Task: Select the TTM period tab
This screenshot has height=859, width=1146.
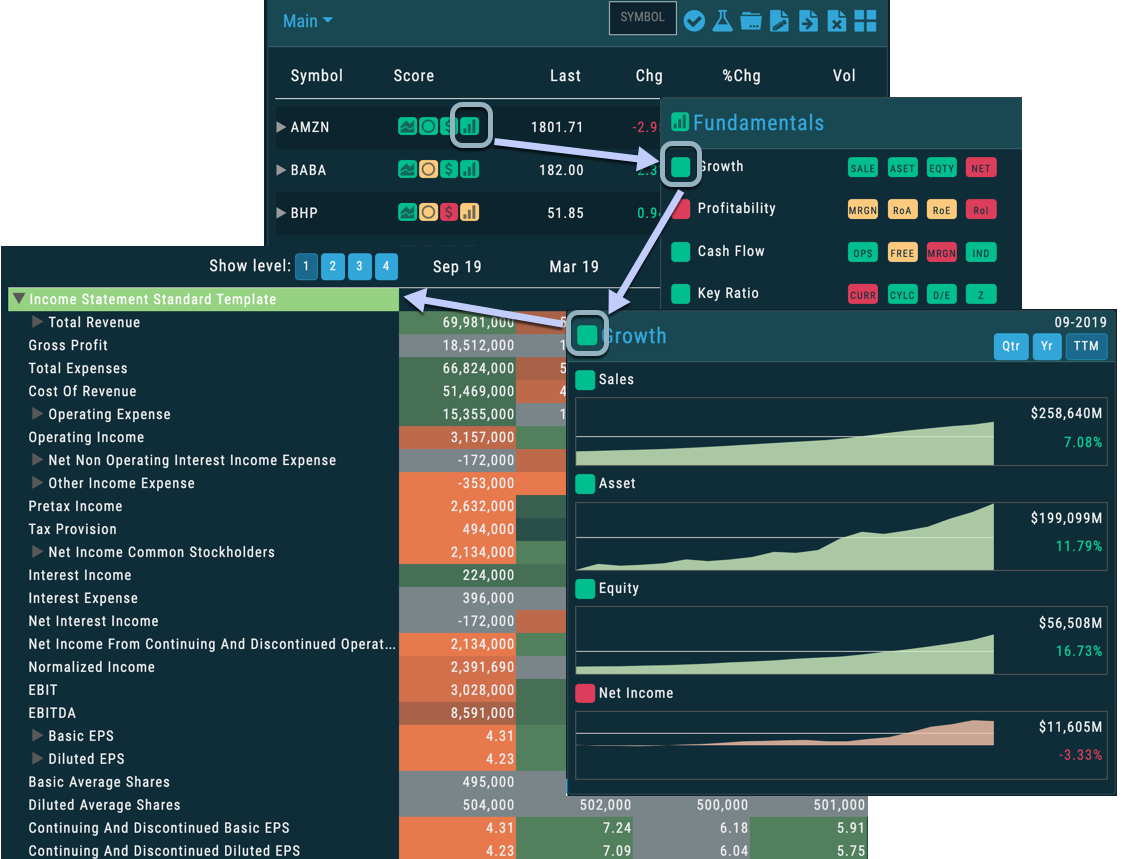Action: click(1086, 346)
